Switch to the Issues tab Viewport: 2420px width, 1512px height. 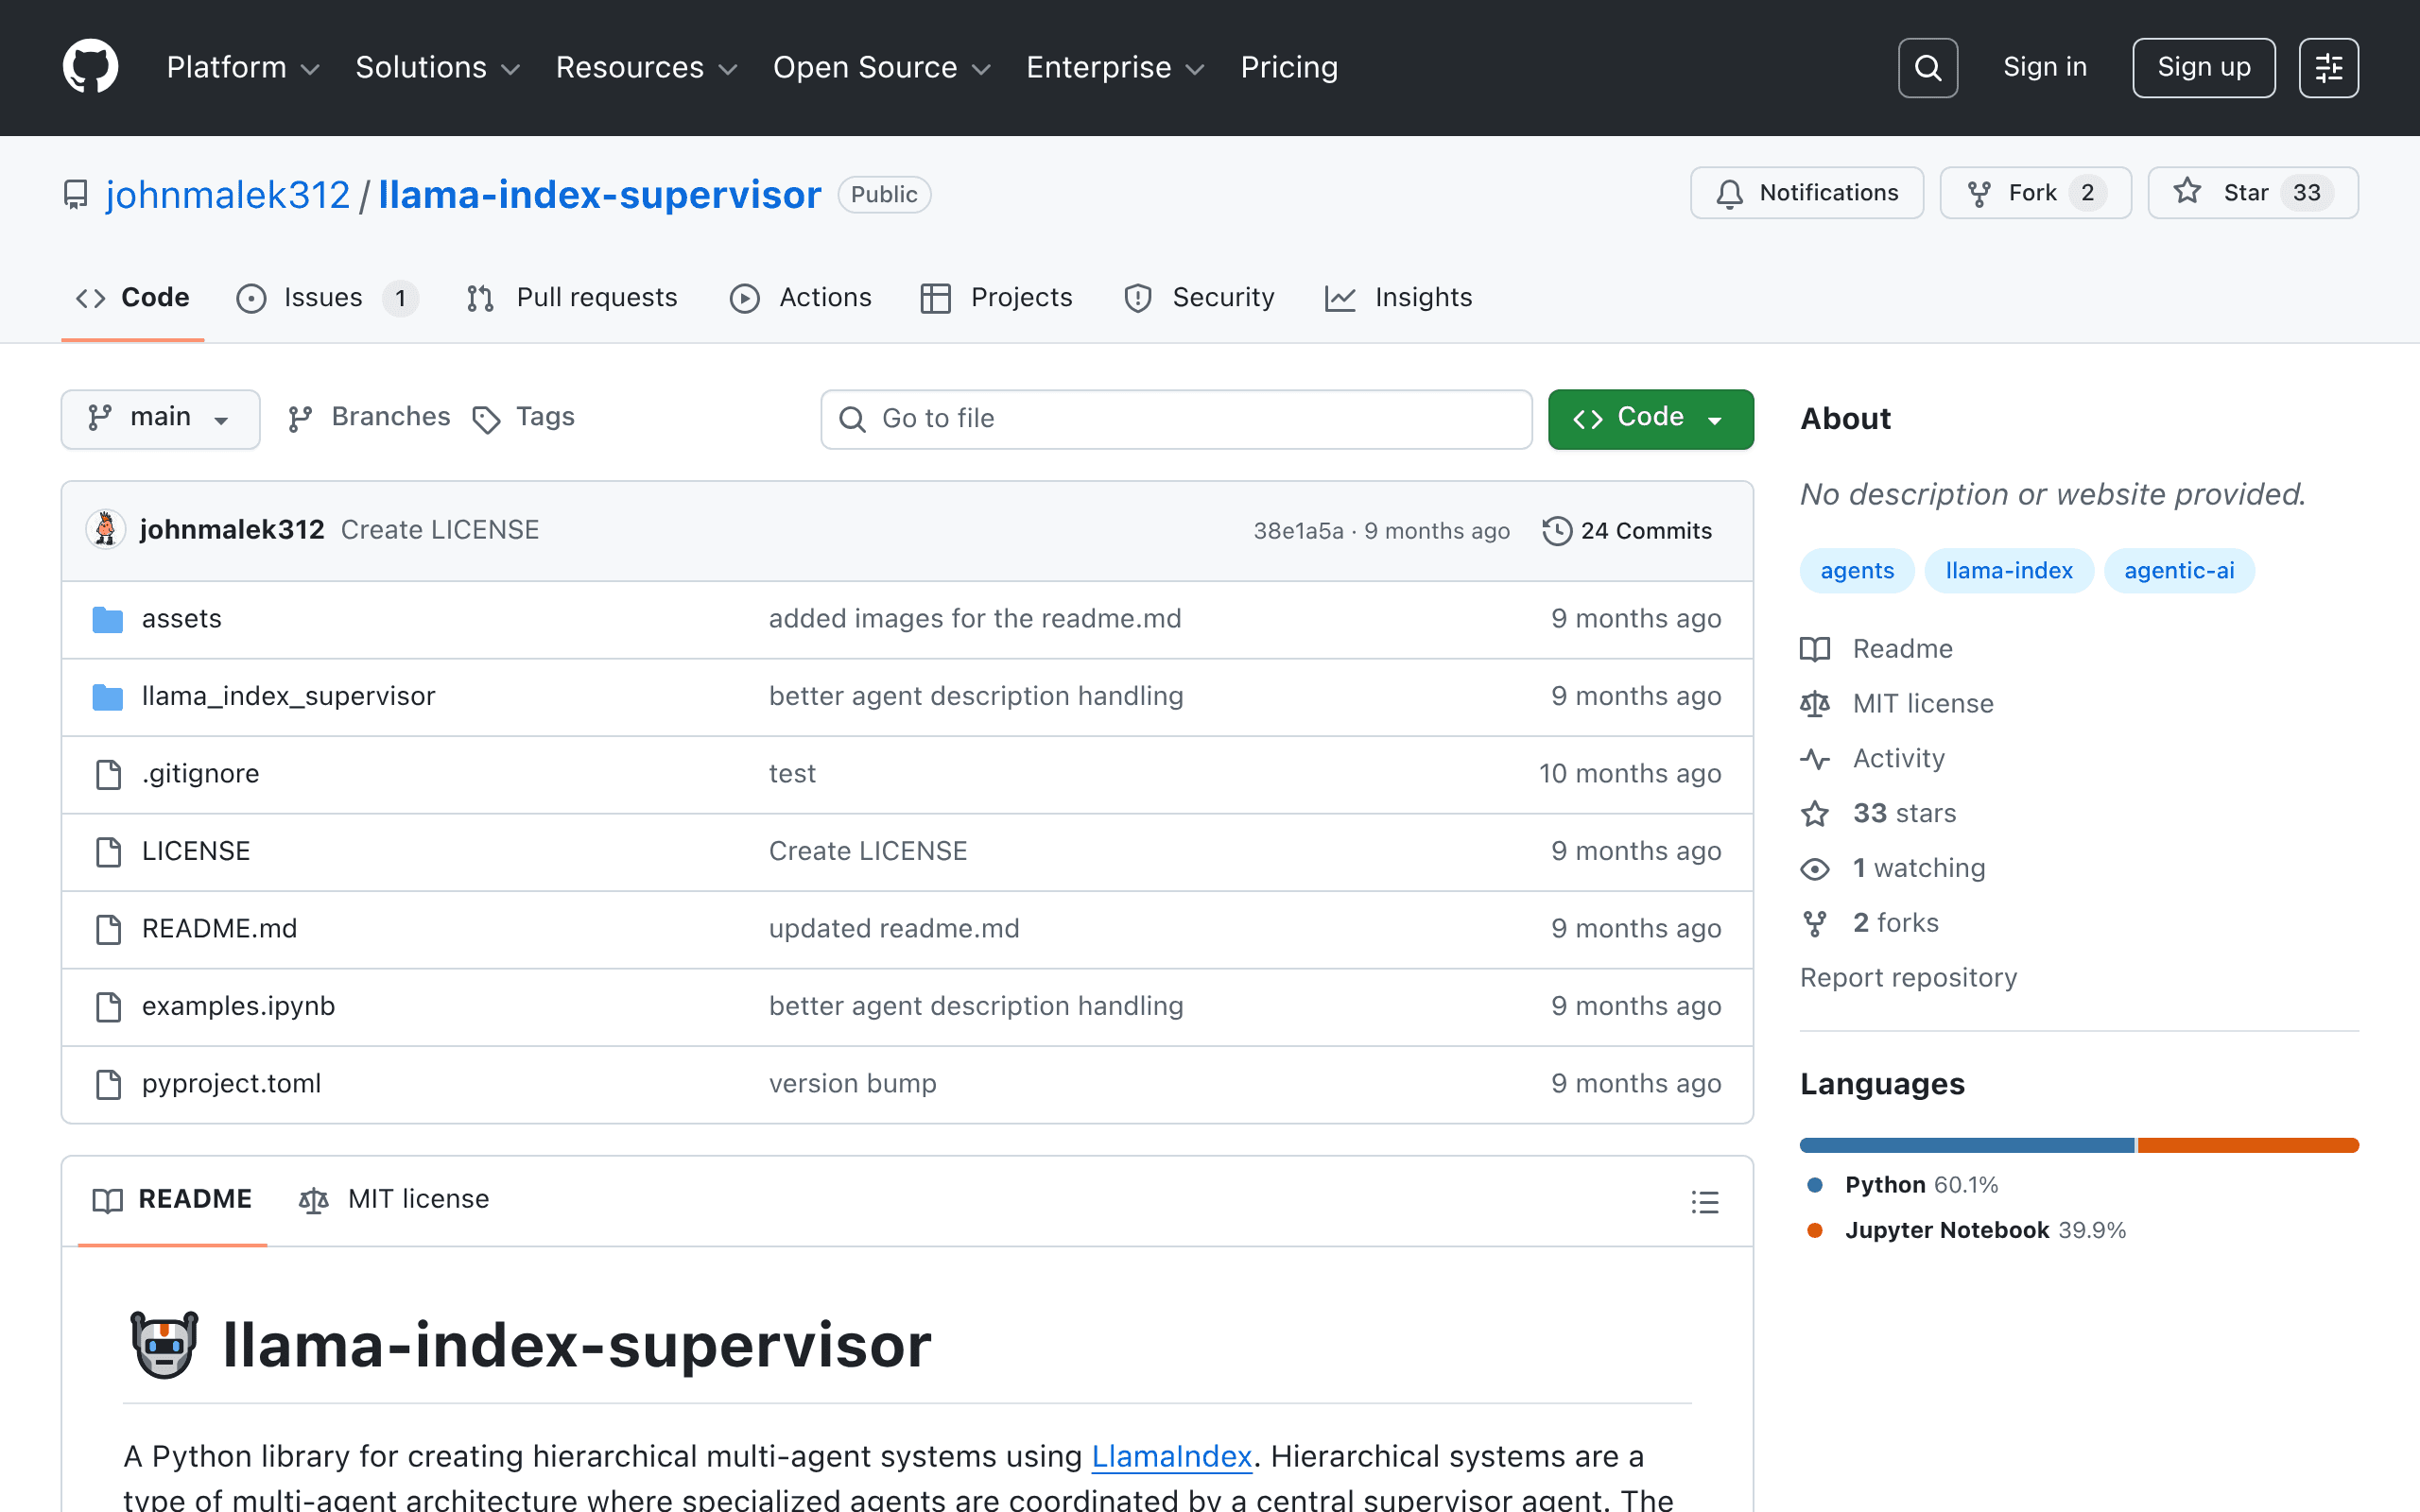click(x=327, y=298)
